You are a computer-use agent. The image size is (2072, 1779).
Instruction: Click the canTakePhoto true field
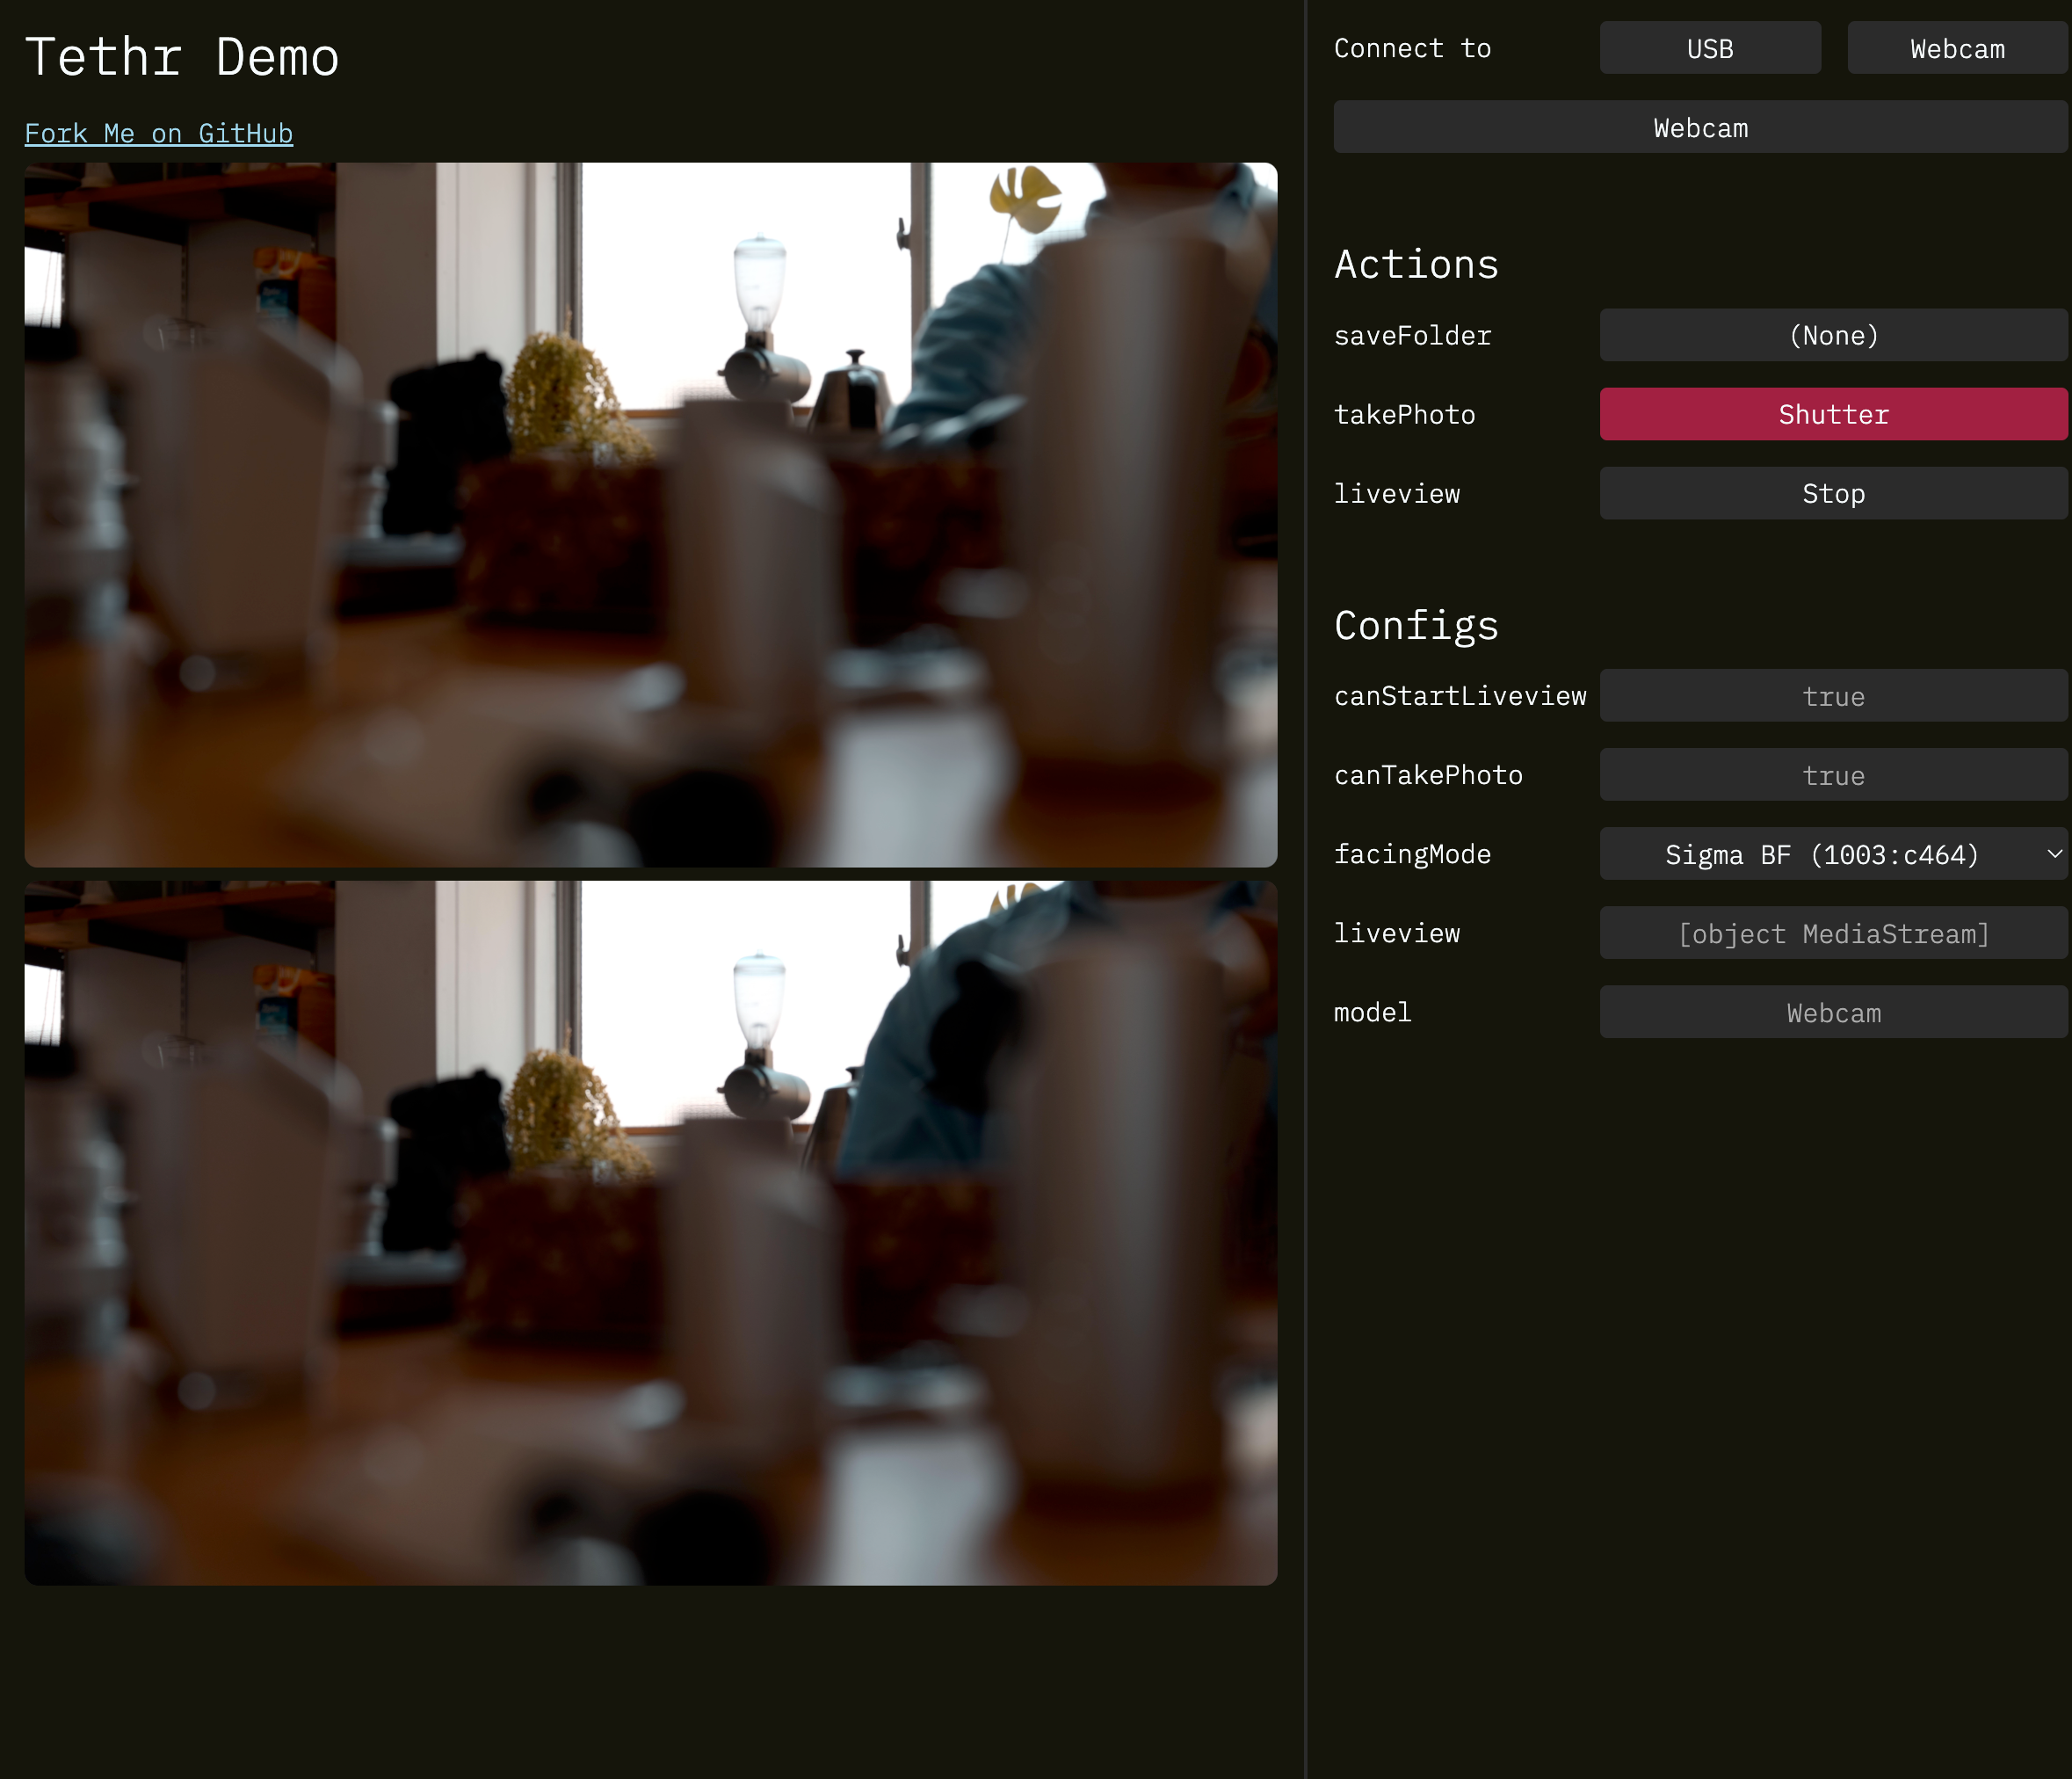click(x=1832, y=775)
